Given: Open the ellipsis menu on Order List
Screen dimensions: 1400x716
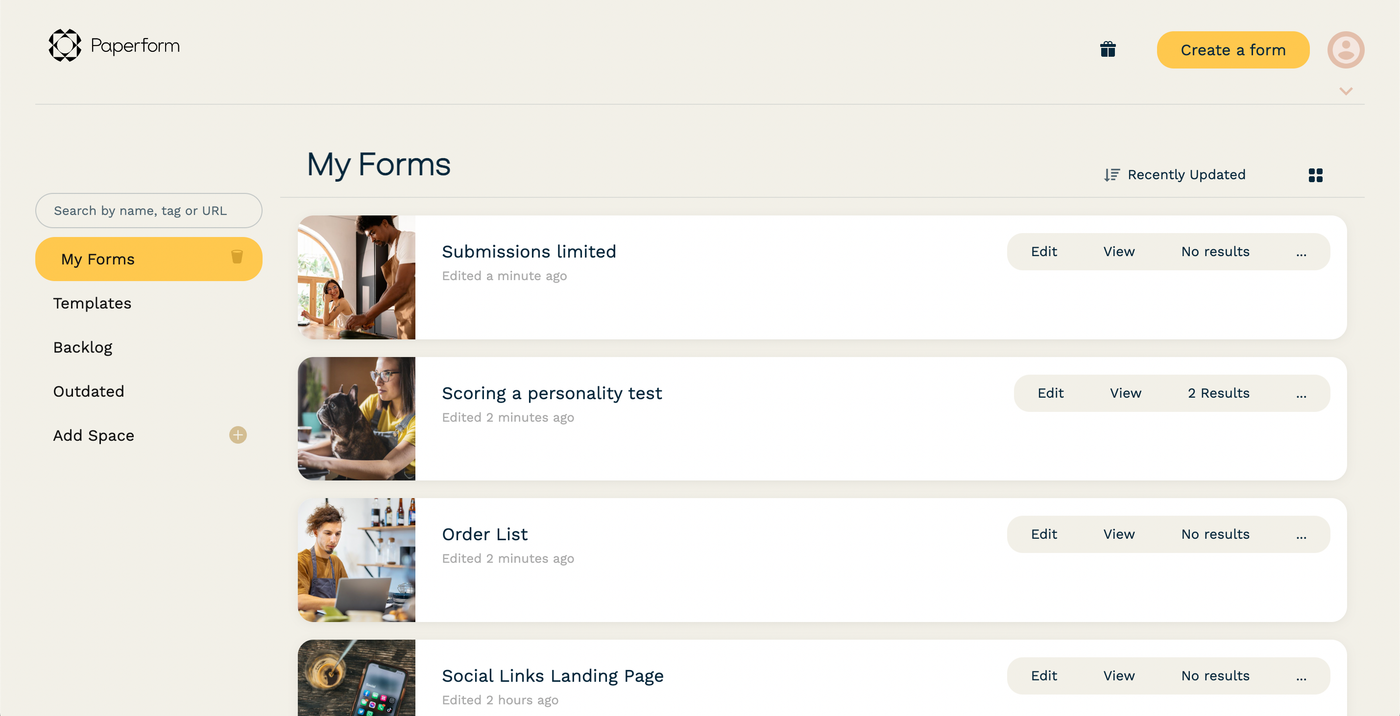Looking at the screenshot, I should point(1301,534).
